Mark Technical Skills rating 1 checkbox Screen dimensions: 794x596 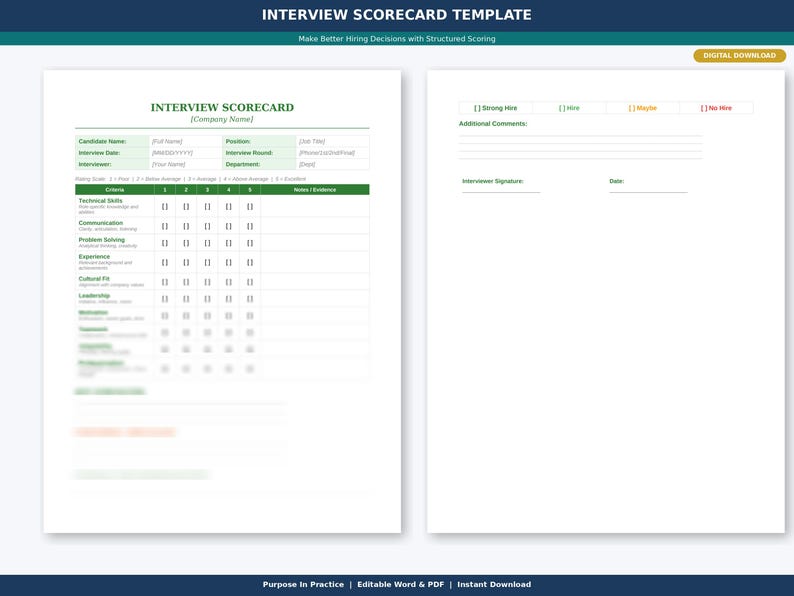coord(165,206)
